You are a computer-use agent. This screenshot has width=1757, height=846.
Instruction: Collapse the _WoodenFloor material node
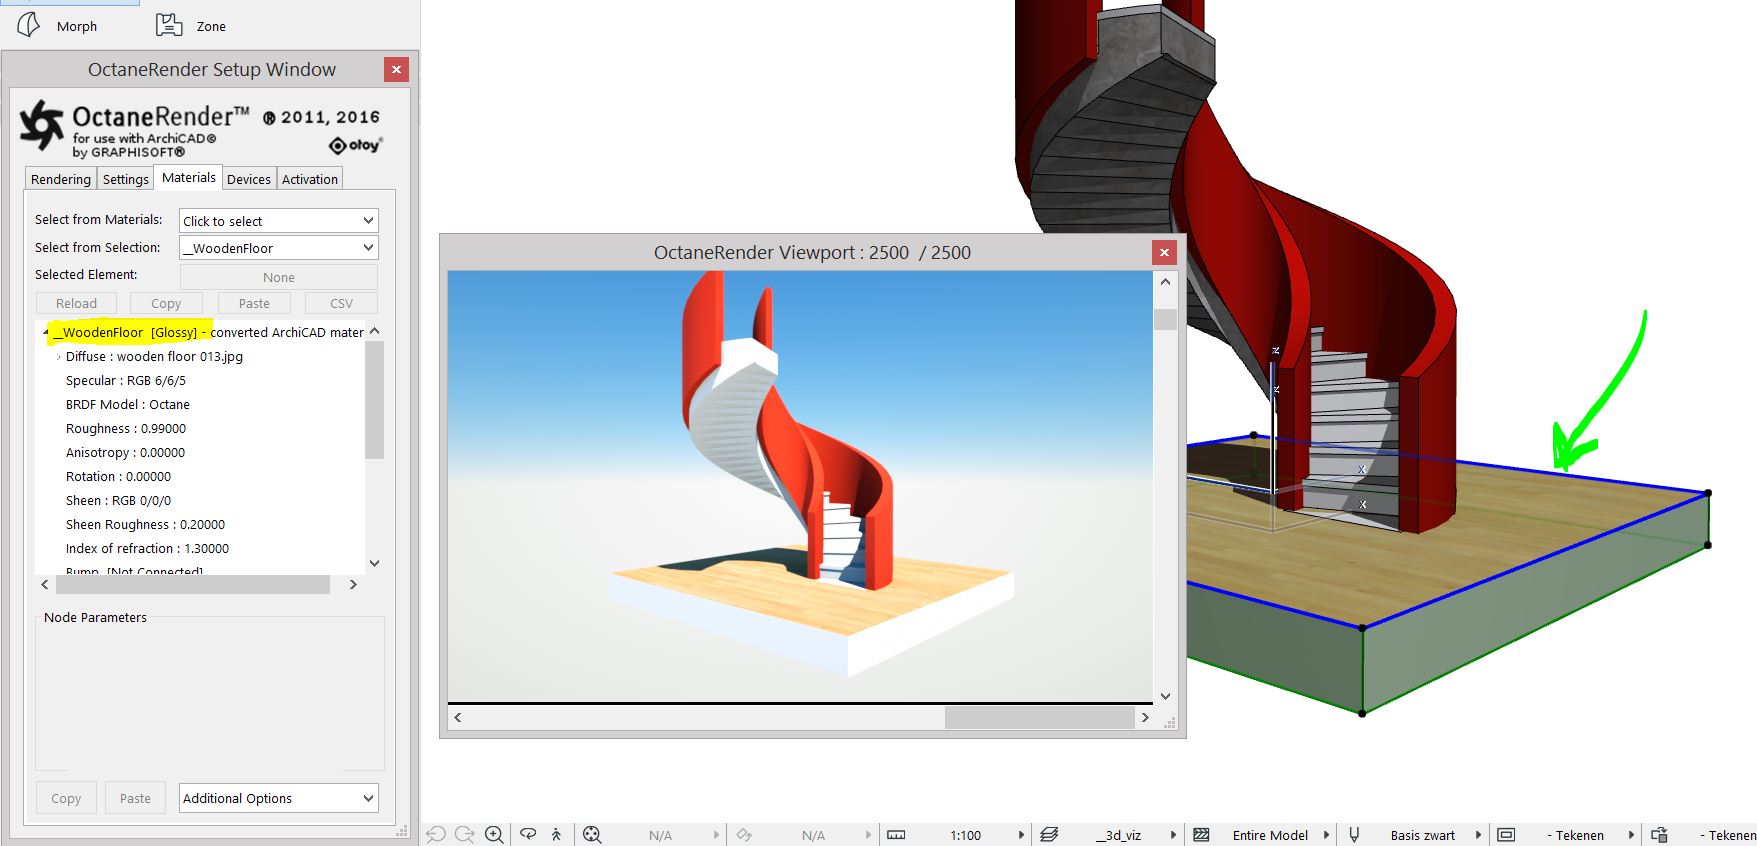point(46,332)
